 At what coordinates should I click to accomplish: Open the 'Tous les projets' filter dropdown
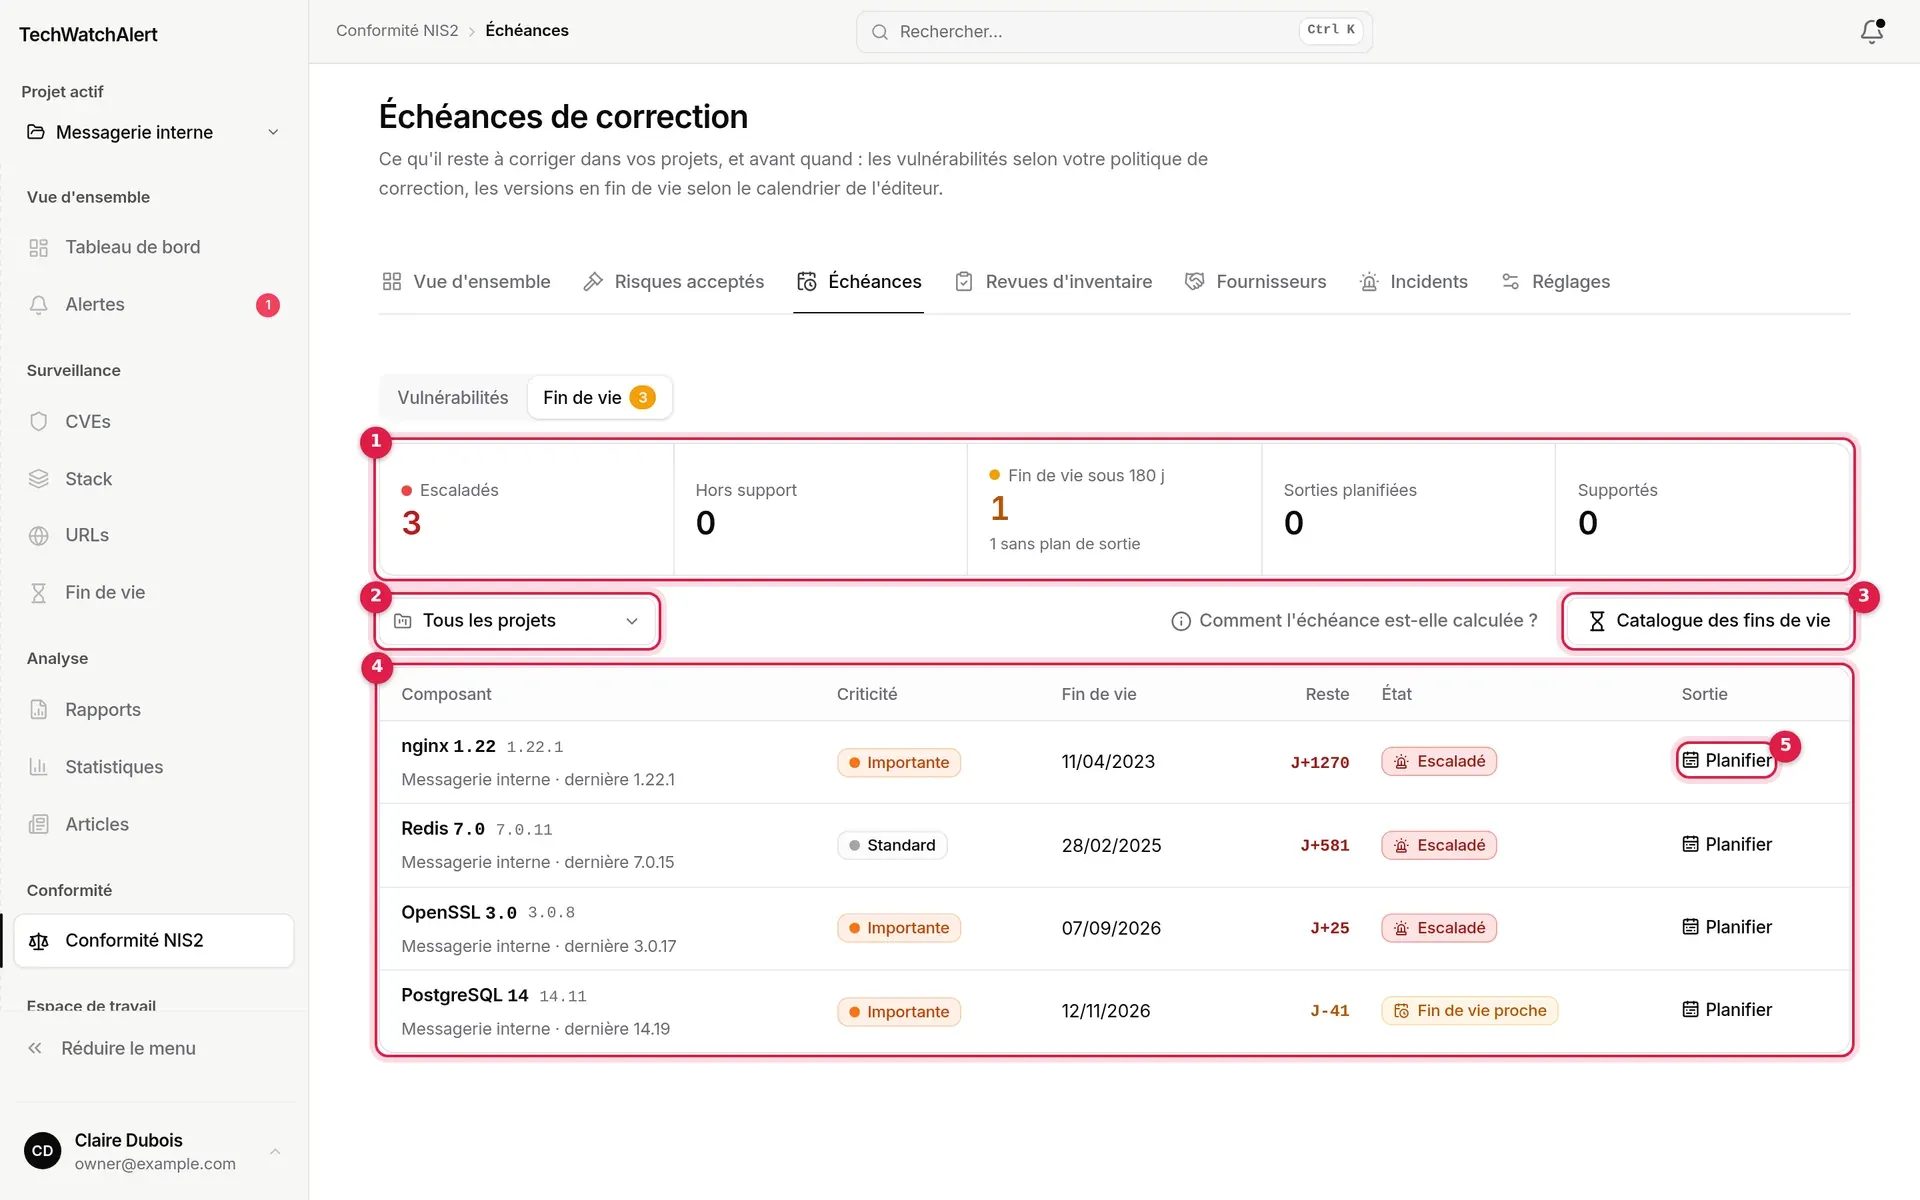click(517, 621)
